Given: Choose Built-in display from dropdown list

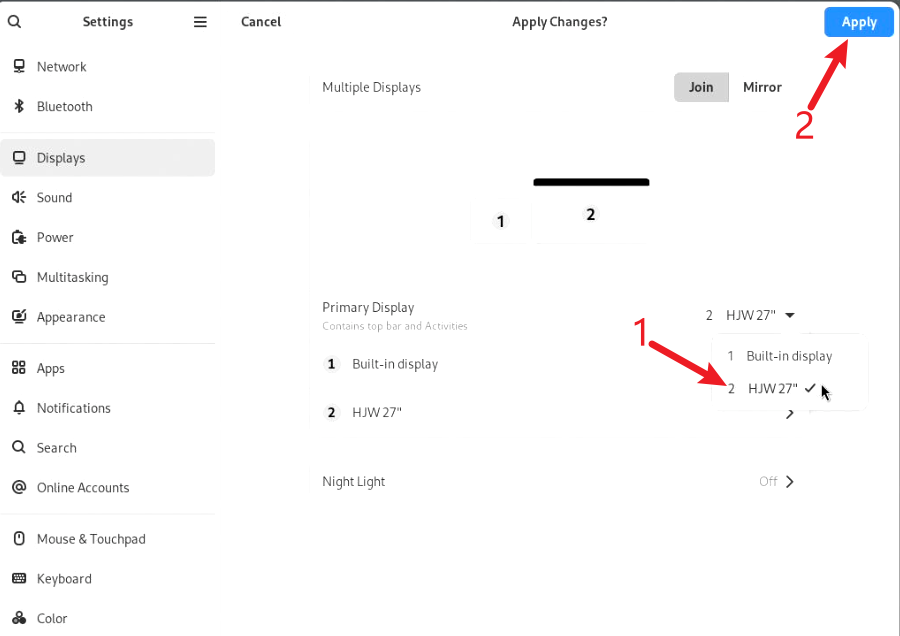Looking at the screenshot, I should 788,356.
